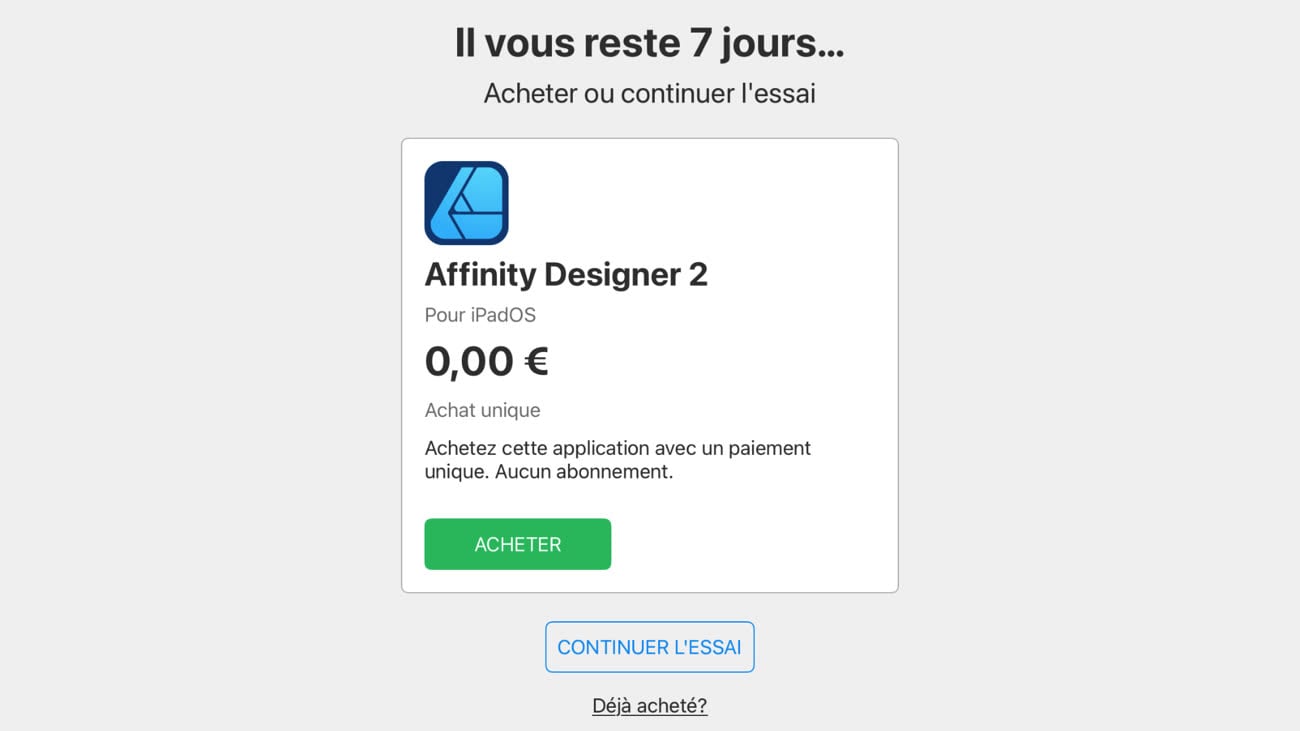The width and height of the screenshot is (1300, 731).
Task: Select the "Affinity Designer 2" product title
Action: tap(566, 274)
